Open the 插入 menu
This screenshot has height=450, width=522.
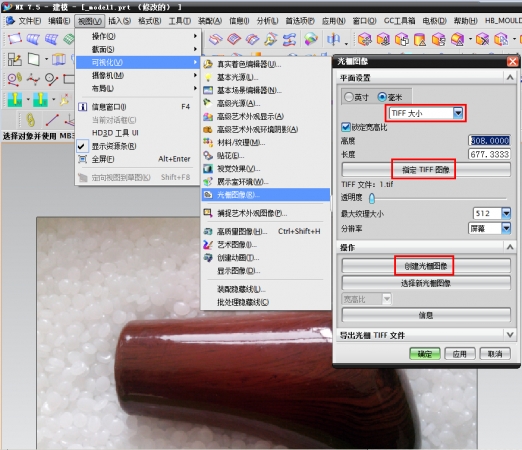(x=119, y=21)
